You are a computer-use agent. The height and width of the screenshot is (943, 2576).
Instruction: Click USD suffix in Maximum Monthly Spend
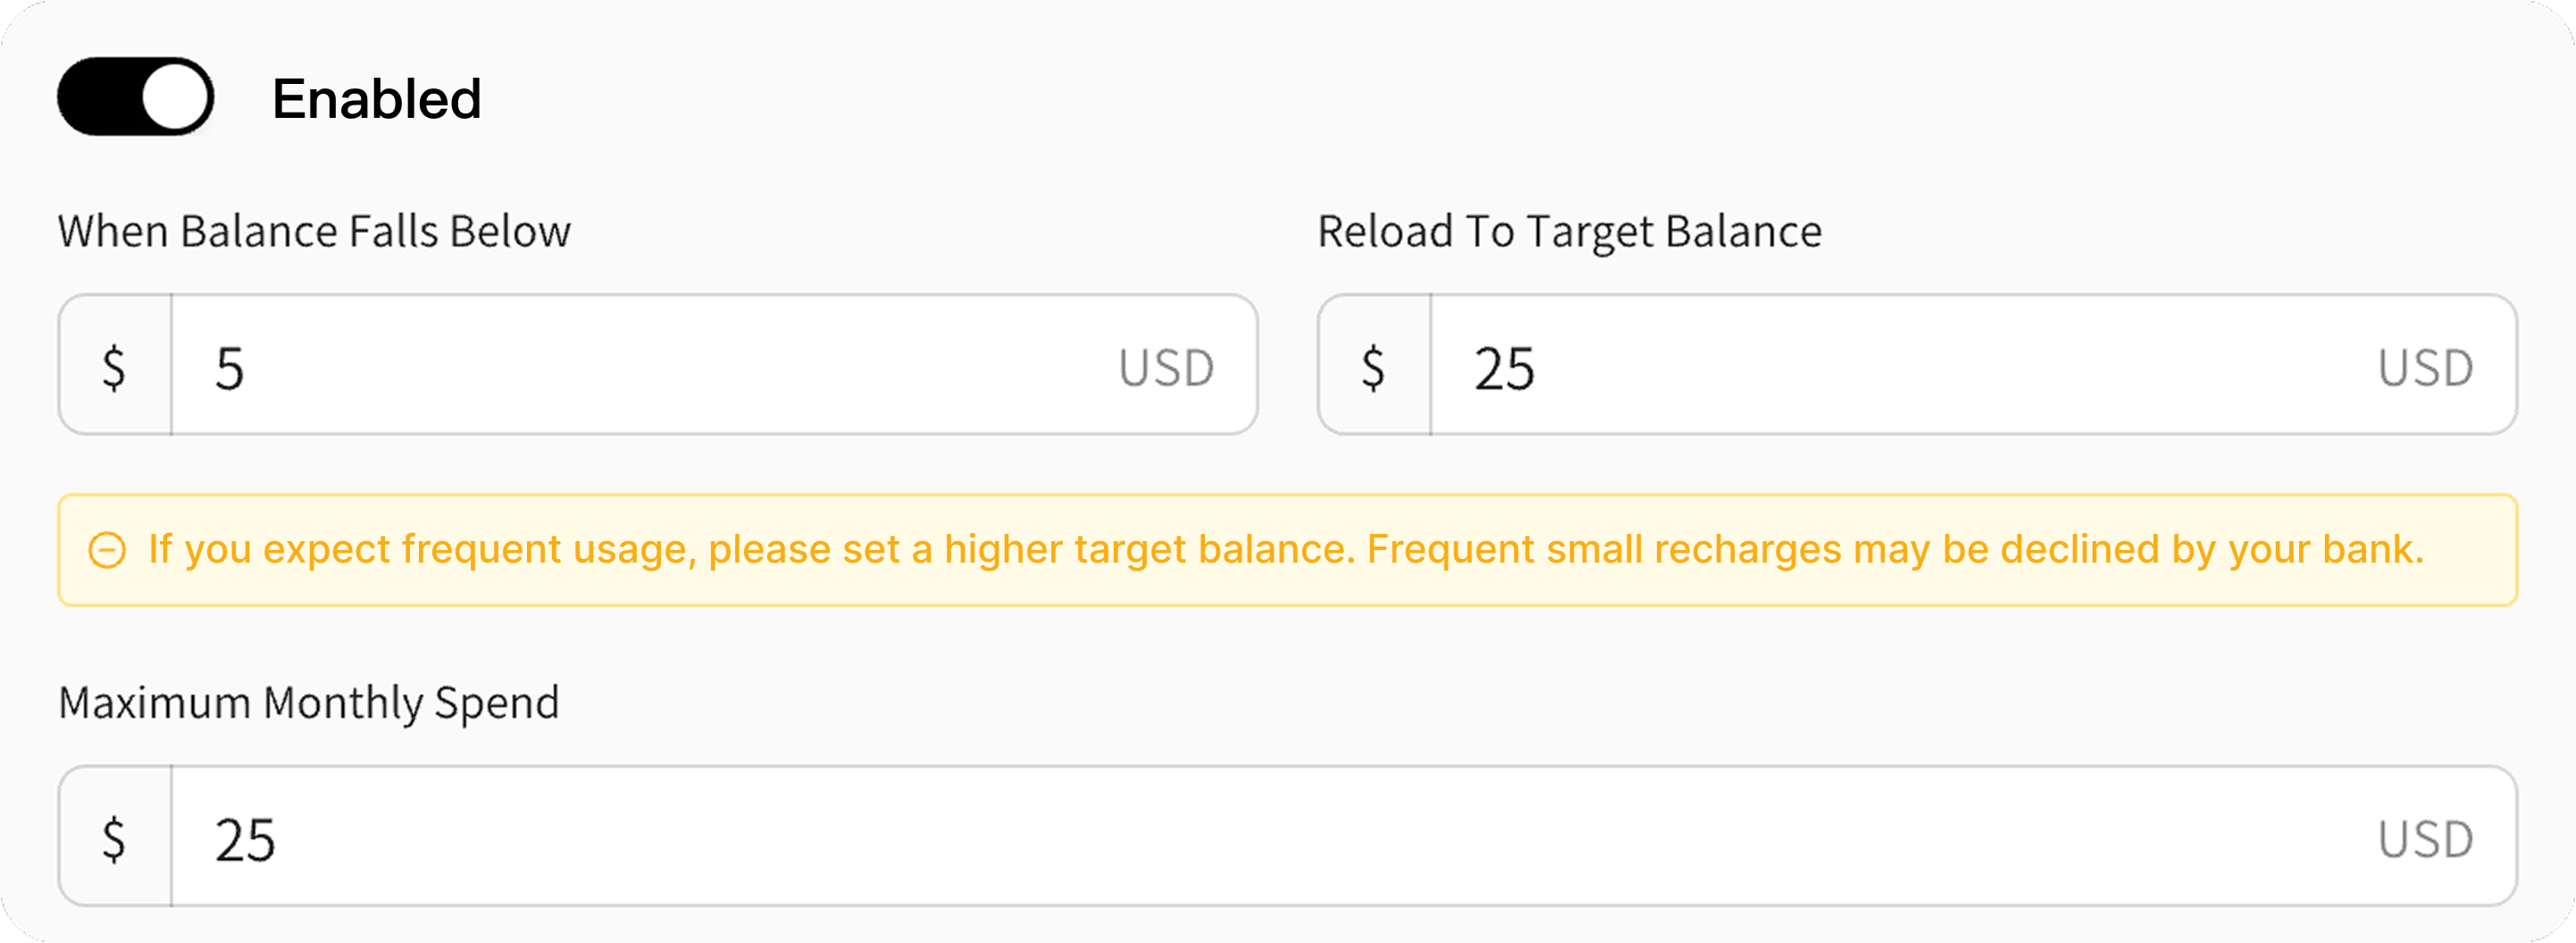(2425, 840)
